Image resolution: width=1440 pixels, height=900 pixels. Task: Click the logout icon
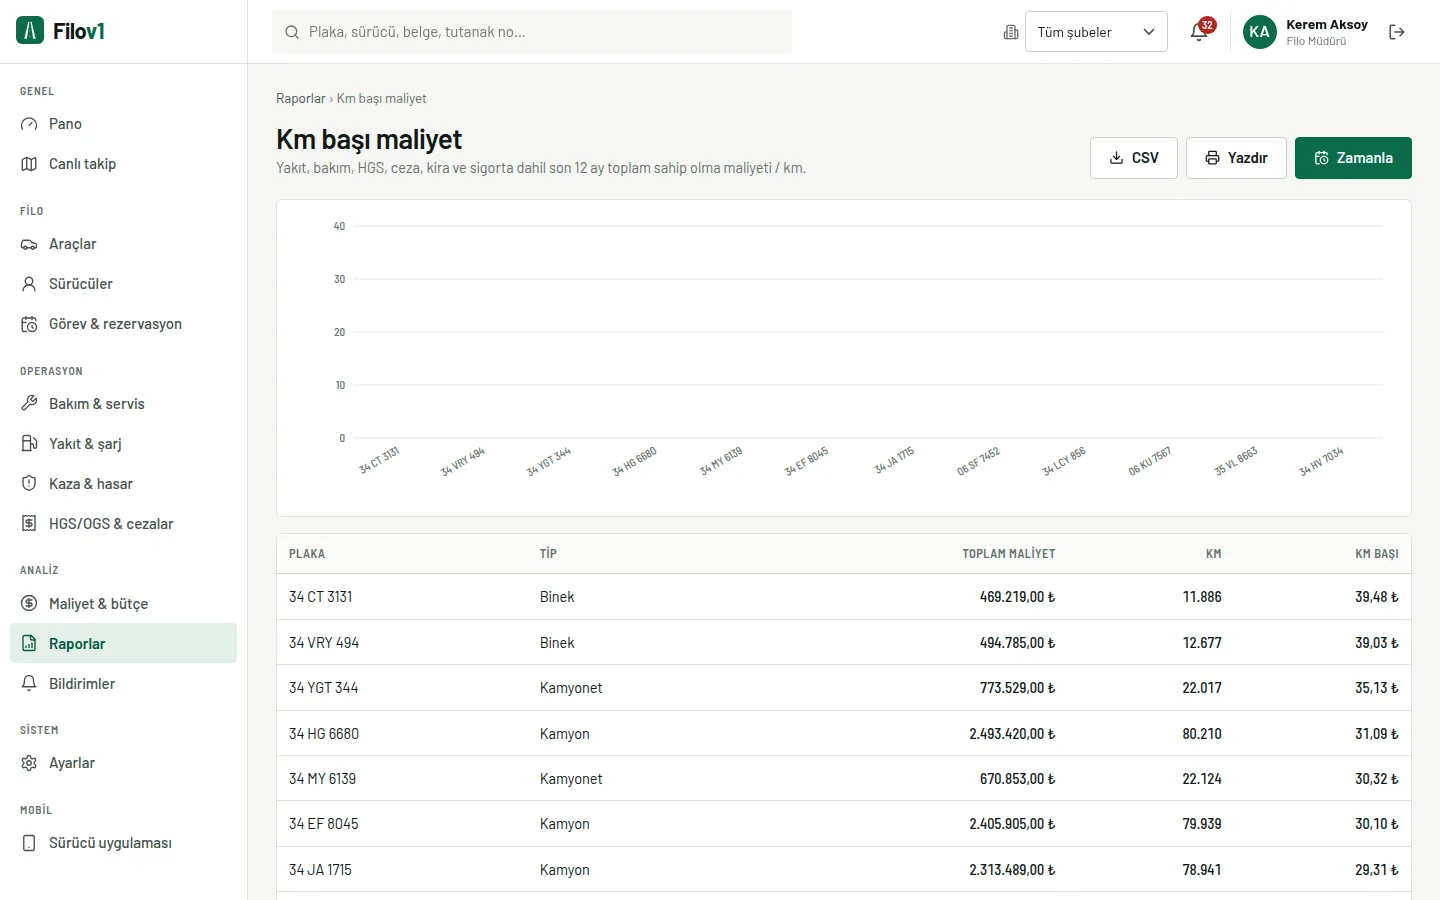(x=1397, y=32)
